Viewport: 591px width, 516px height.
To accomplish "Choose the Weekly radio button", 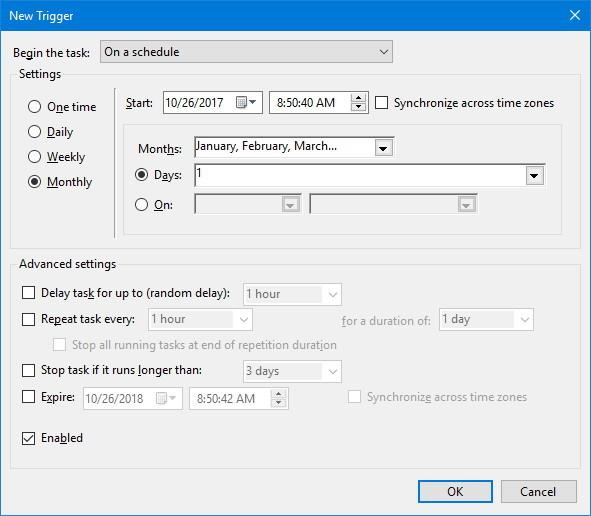I will point(34,156).
